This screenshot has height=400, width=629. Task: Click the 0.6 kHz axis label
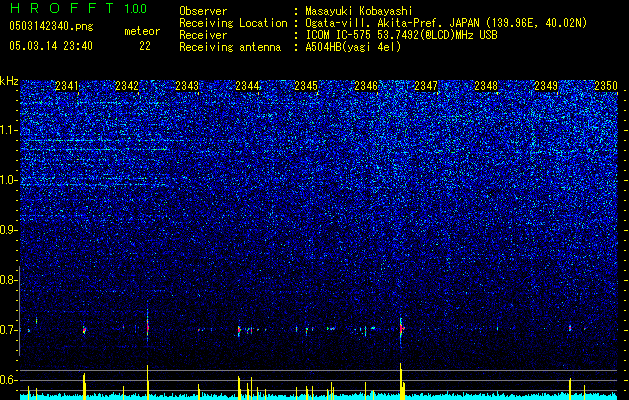pyautogui.click(x=9, y=380)
